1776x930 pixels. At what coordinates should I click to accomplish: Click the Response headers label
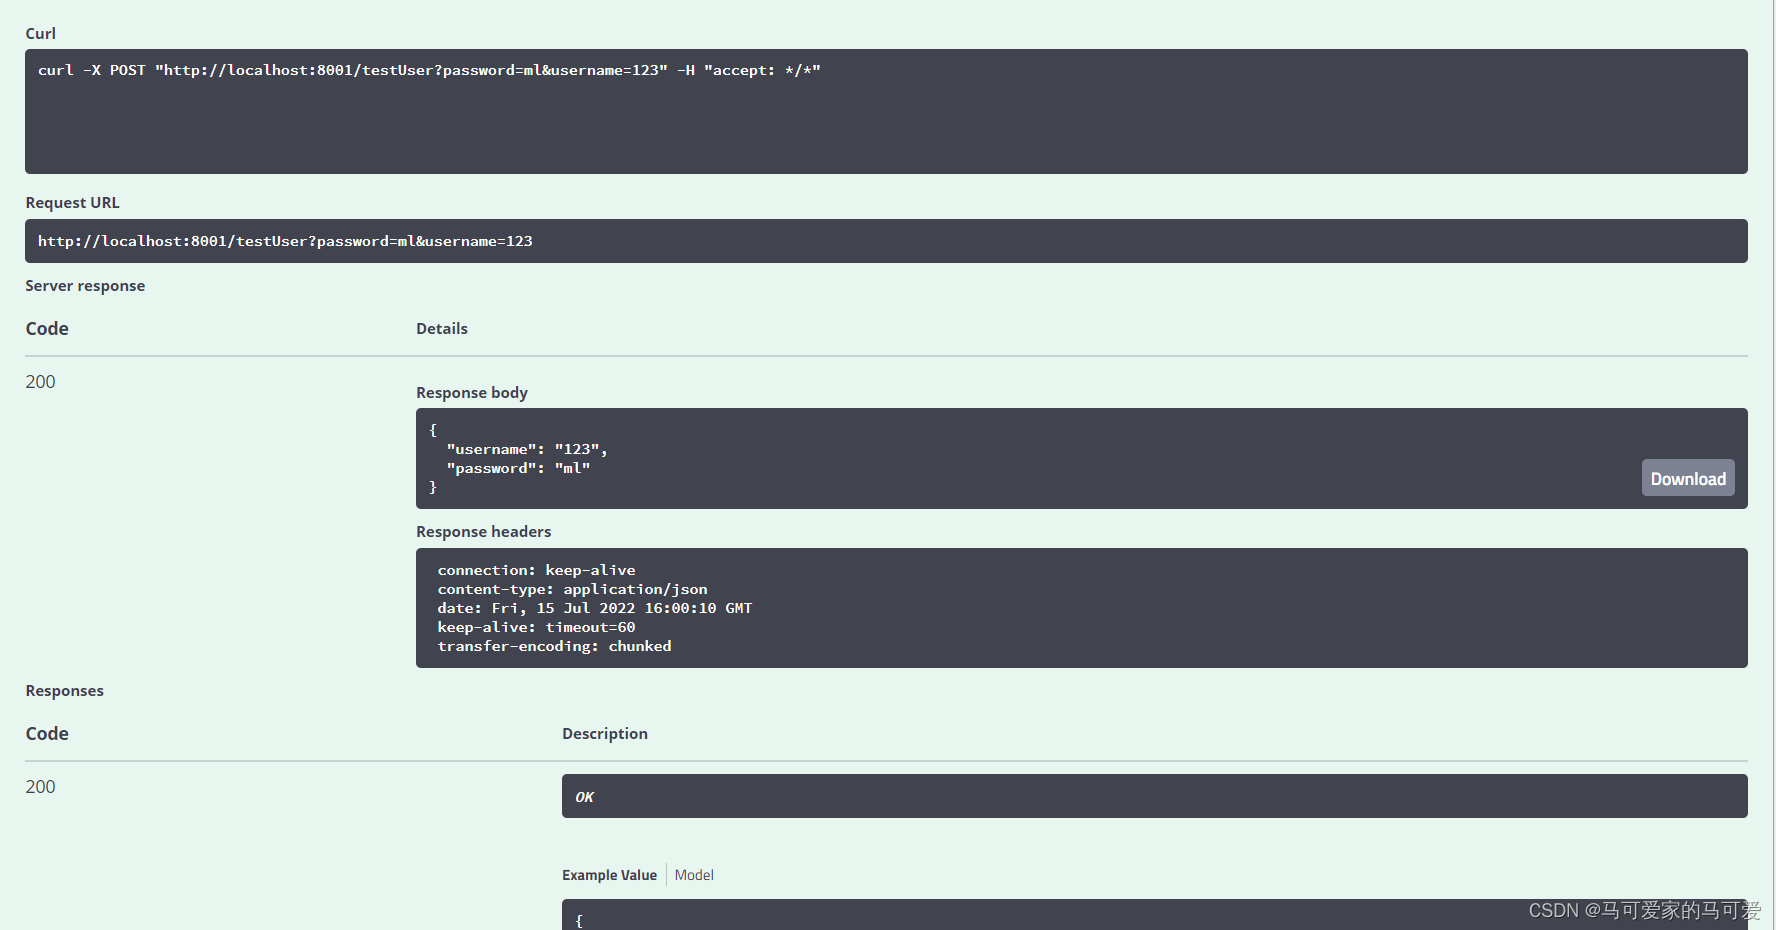pos(484,532)
